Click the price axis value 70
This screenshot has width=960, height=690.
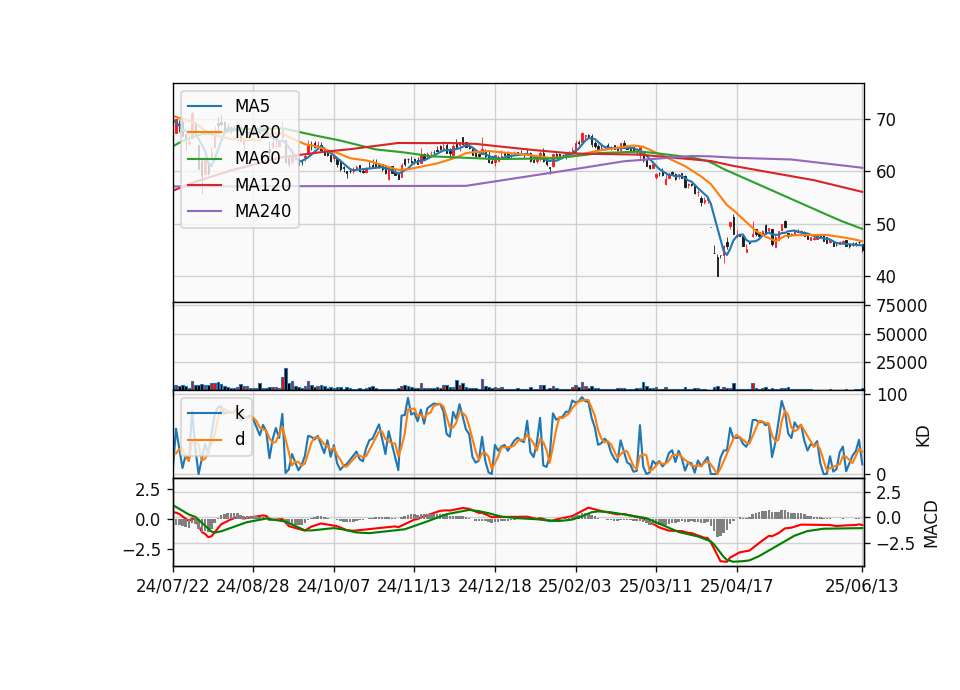point(886,120)
